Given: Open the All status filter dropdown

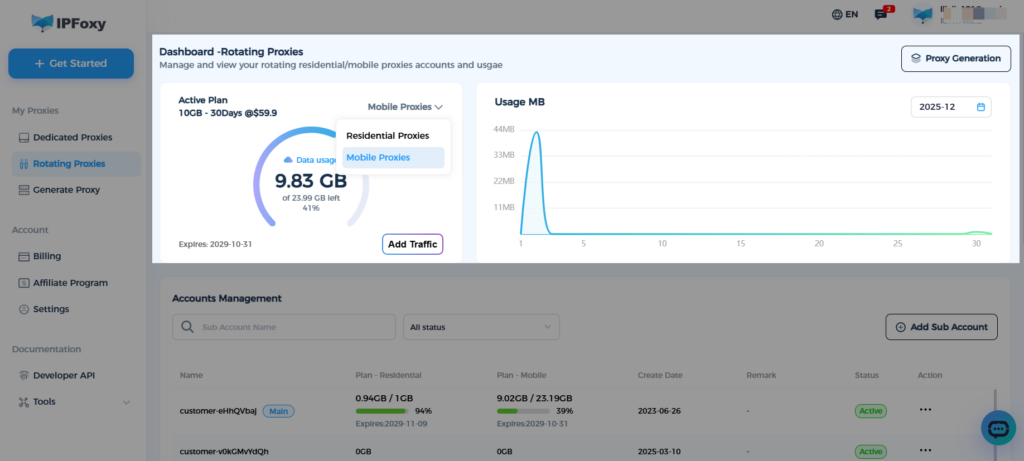Looking at the screenshot, I should click(x=481, y=327).
